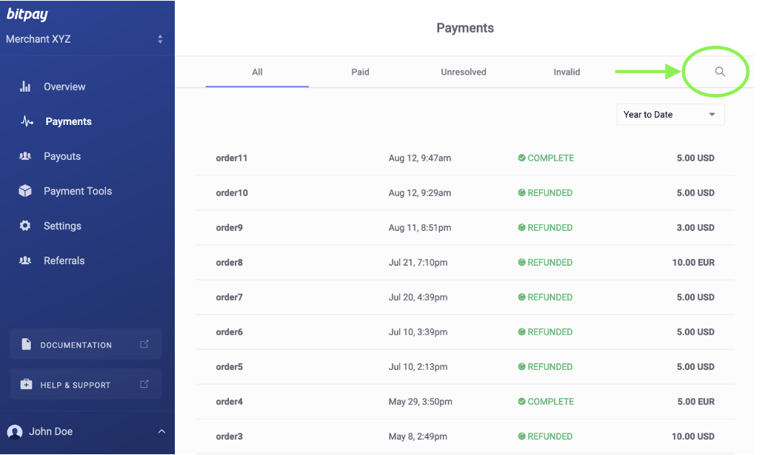
Task: Click the Documentation page icon
Action: pos(26,344)
